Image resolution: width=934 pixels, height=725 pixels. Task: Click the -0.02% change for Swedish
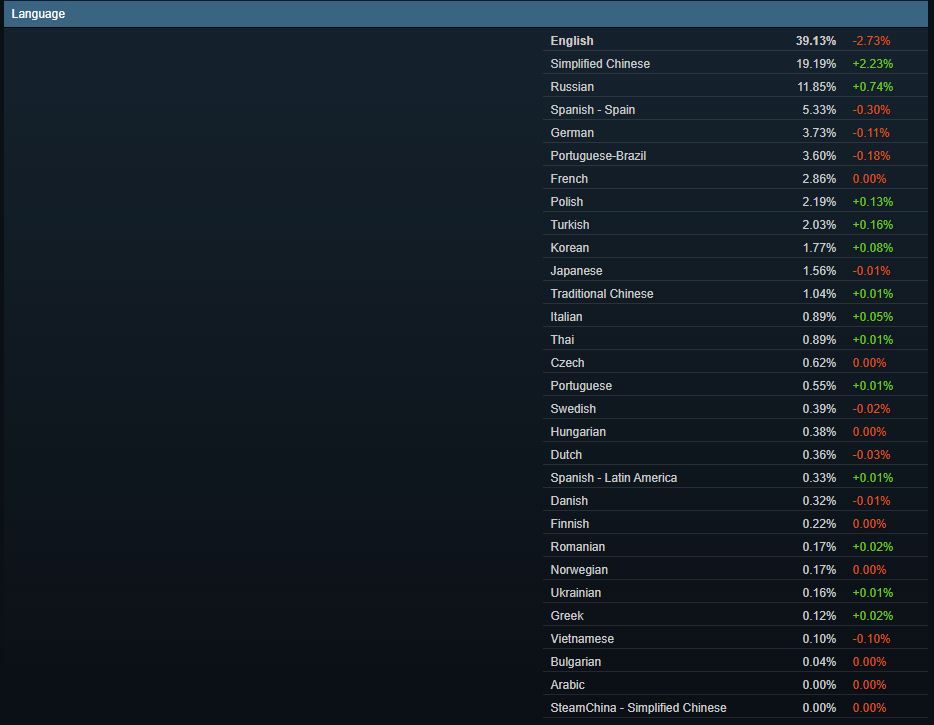coord(871,409)
